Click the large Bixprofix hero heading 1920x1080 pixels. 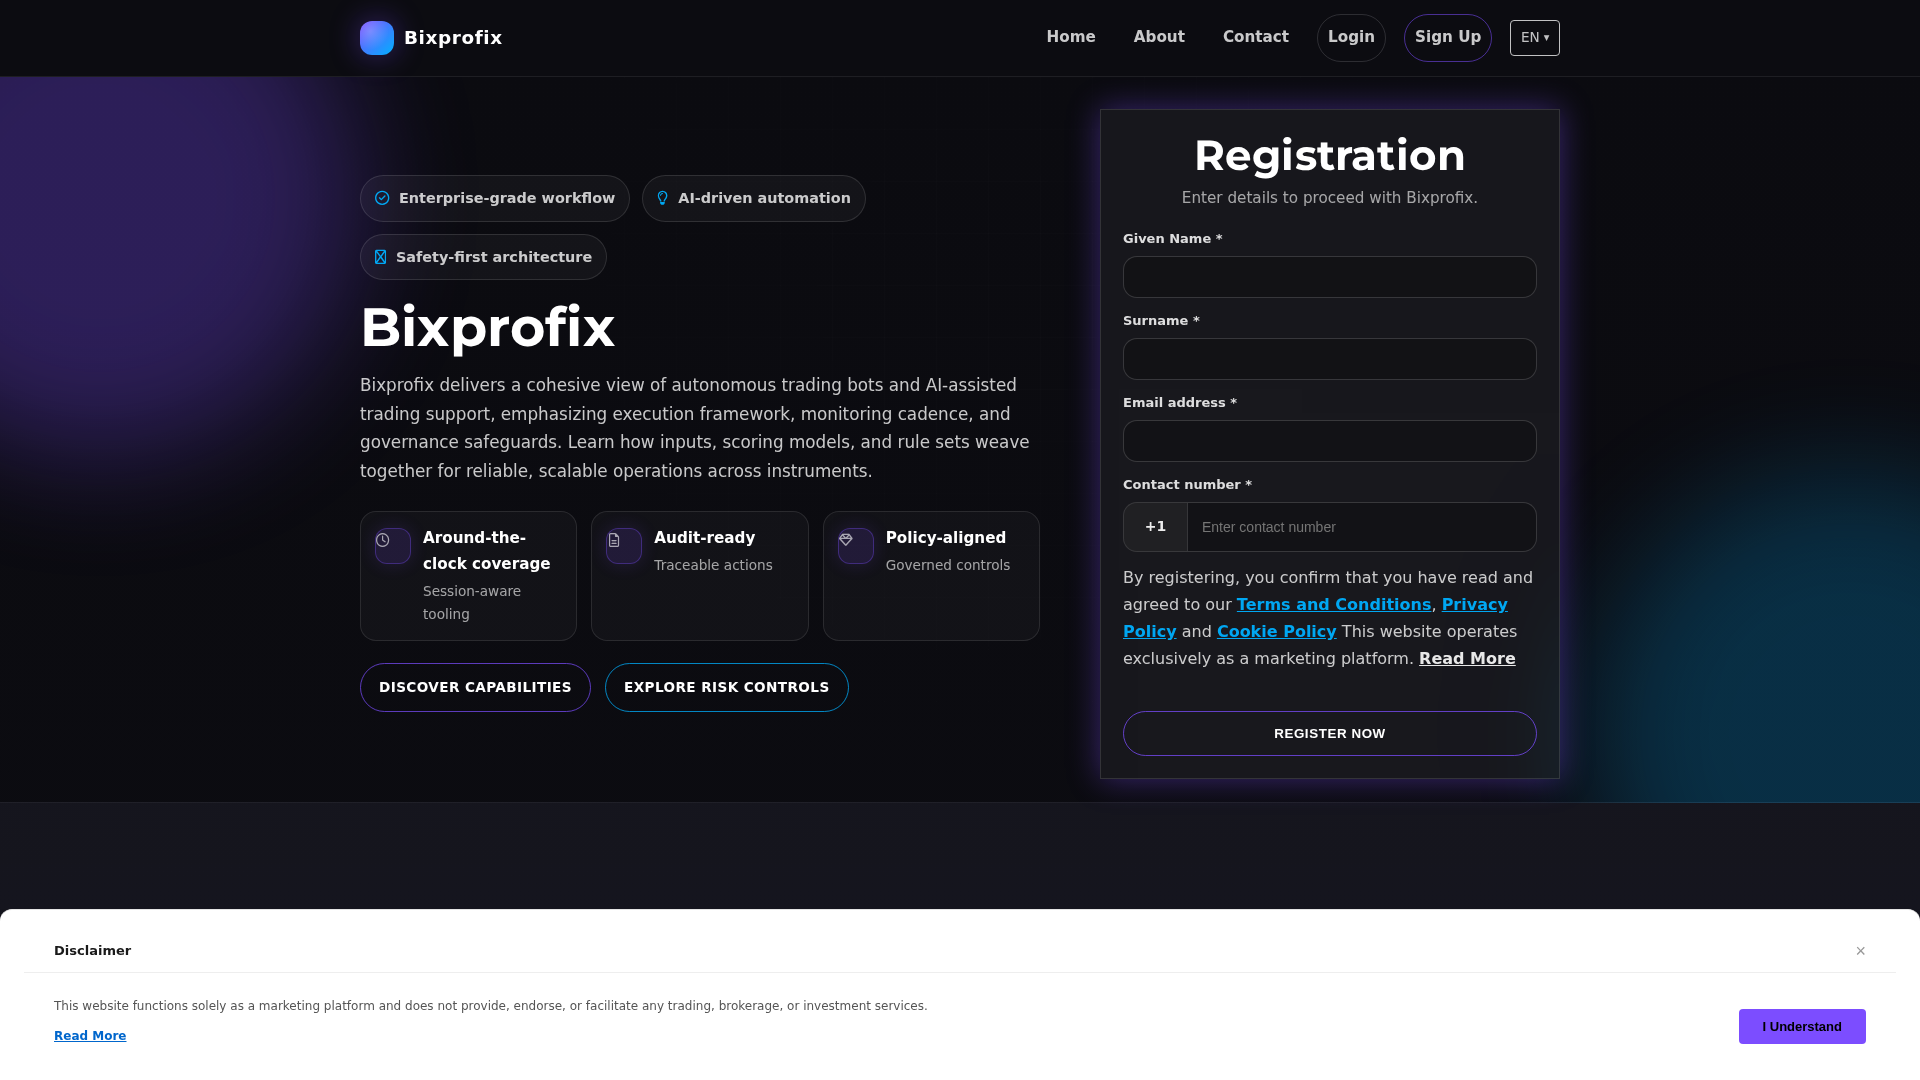coord(487,327)
